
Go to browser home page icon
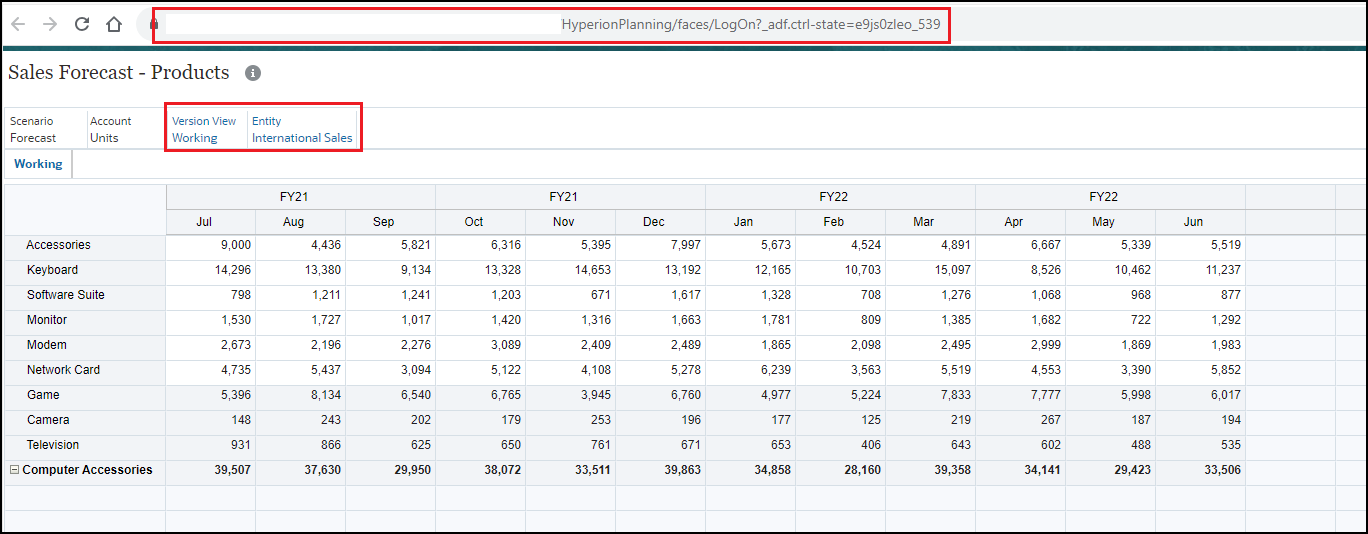(114, 24)
